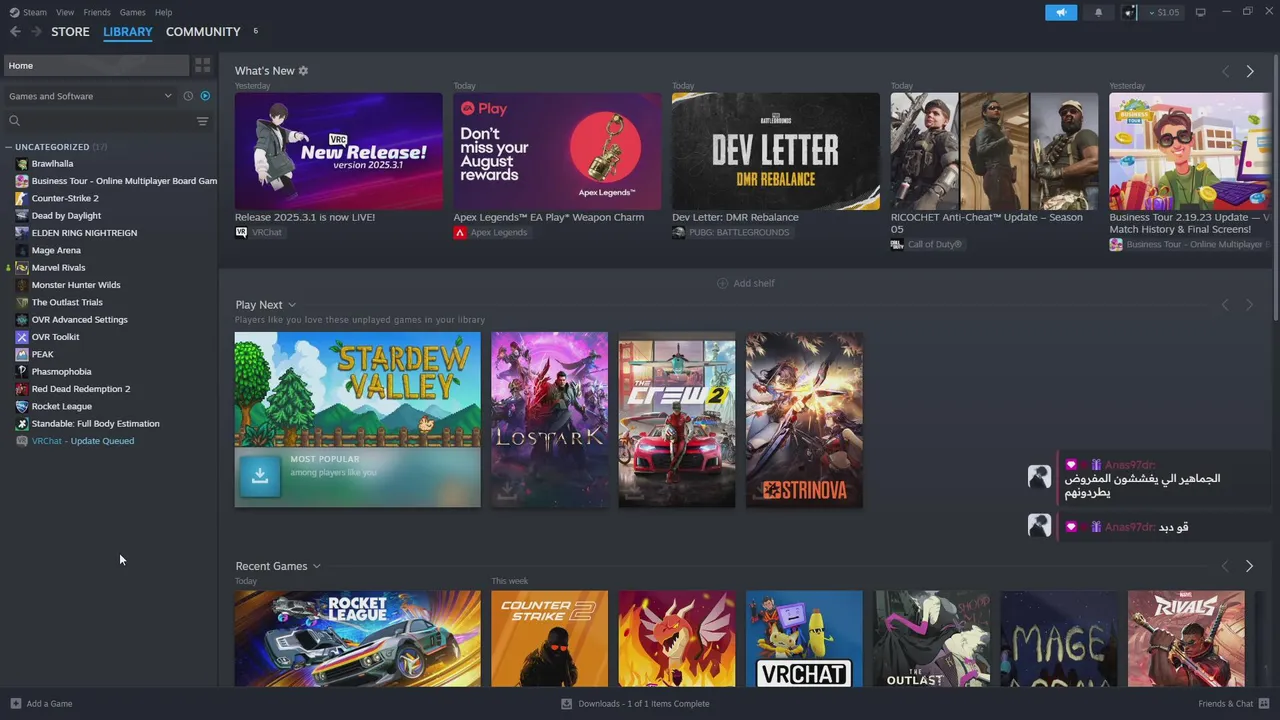The width and height of the screenshot is (1280, 720).
Task: Open the Strinova cover art
Action: [x=804, y=420]
